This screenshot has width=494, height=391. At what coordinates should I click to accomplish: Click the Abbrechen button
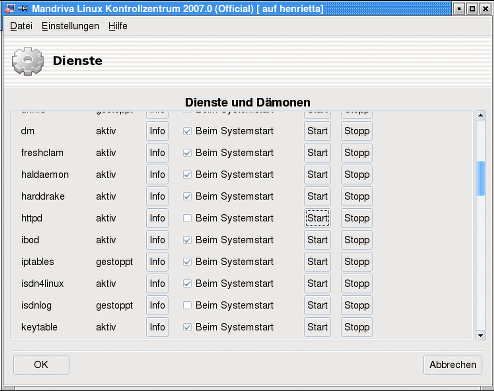pyautogui.click(x=452, y=365)
